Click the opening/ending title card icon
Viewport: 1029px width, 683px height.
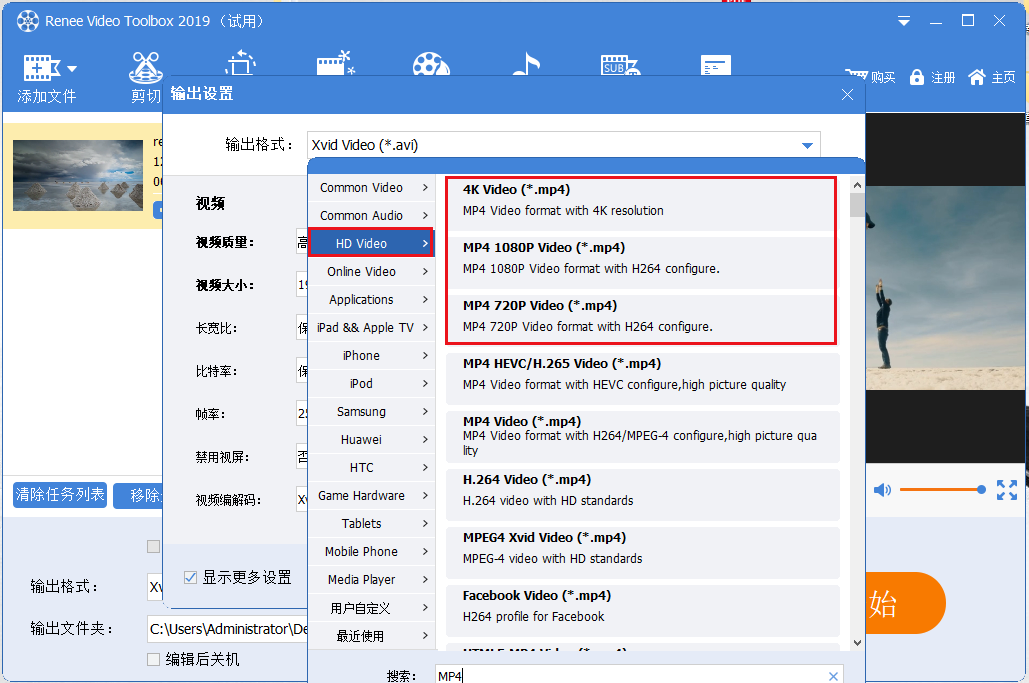[715, 65]
